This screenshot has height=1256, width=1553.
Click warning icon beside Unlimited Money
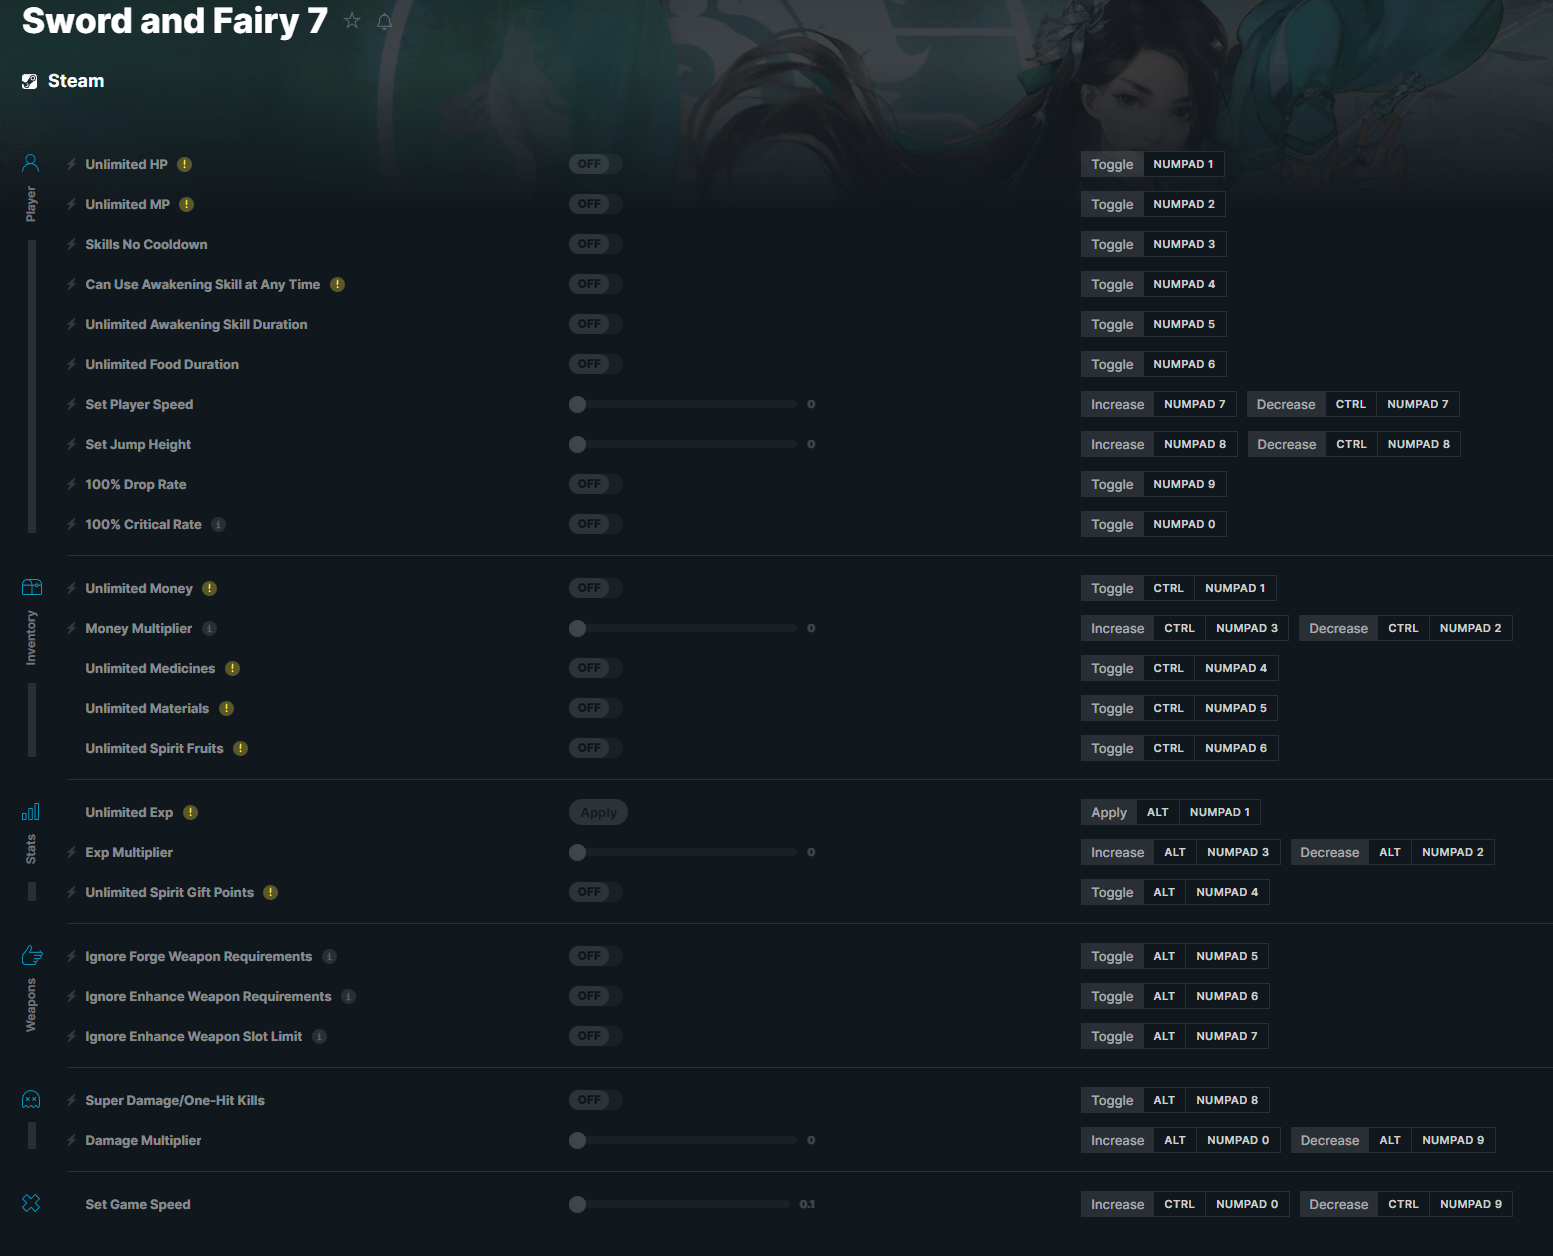210,588
